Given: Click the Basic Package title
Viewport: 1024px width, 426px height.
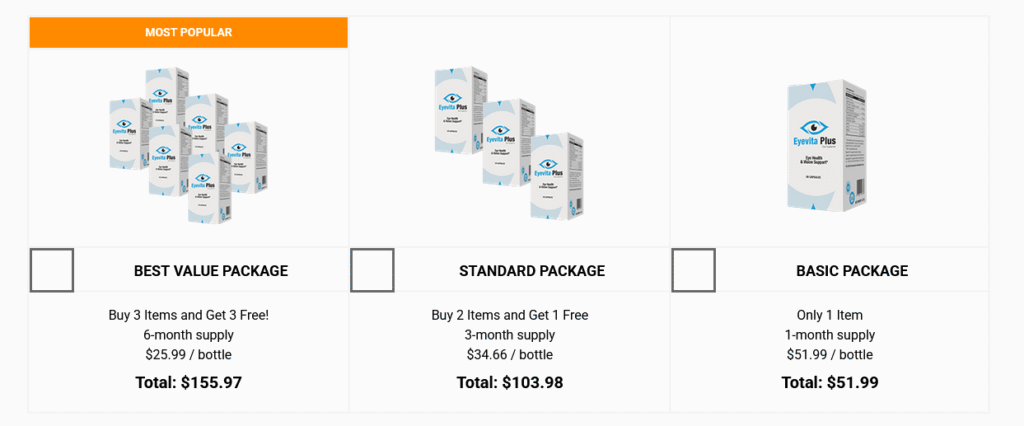Looking at the screenshot, I should point(852,271).
